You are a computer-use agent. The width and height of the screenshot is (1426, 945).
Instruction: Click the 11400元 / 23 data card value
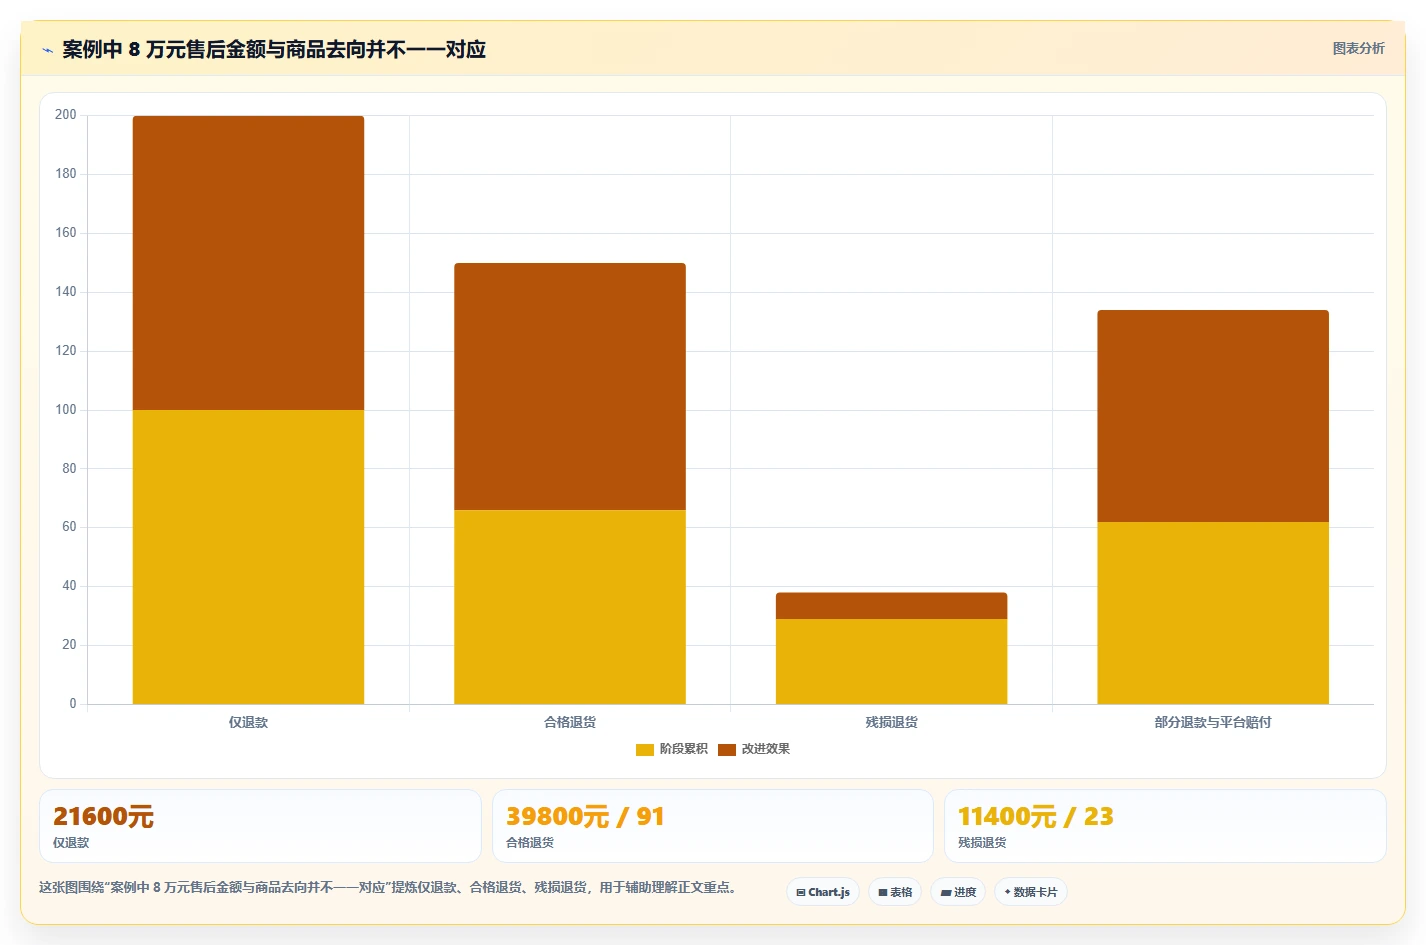click(1035, 817)
